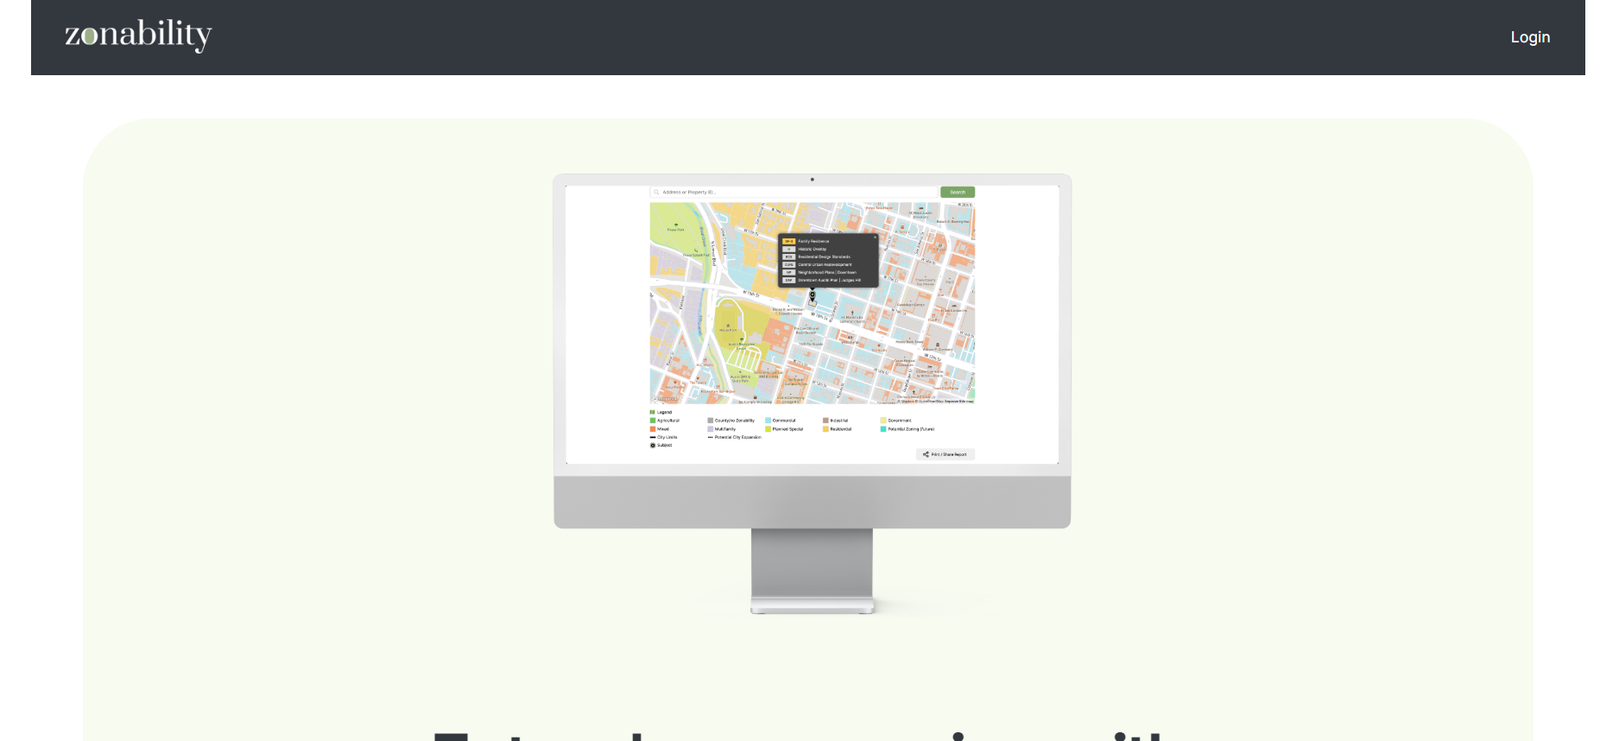Screen dimensions: 1600x741
Task: Click the search magnifier icon
Action: 656,192
